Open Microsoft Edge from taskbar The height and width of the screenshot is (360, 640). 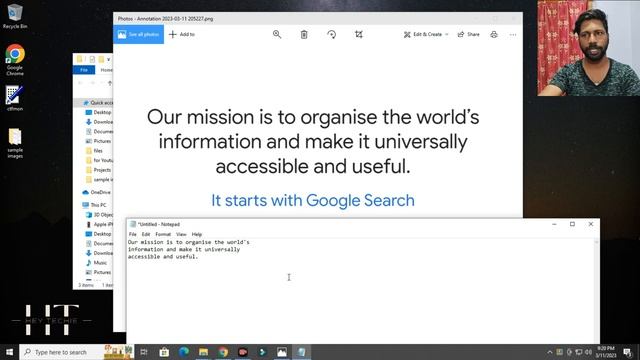(184, 352)
